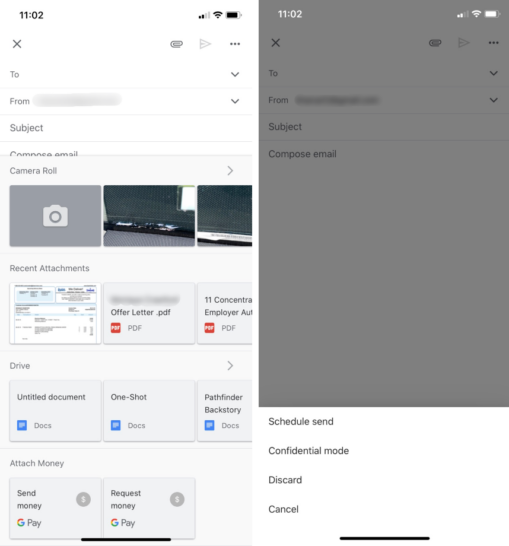The height and width of the screenshot is (546, 509).
Task: Tap the send arrow icon on left screen
Action: 205,44
